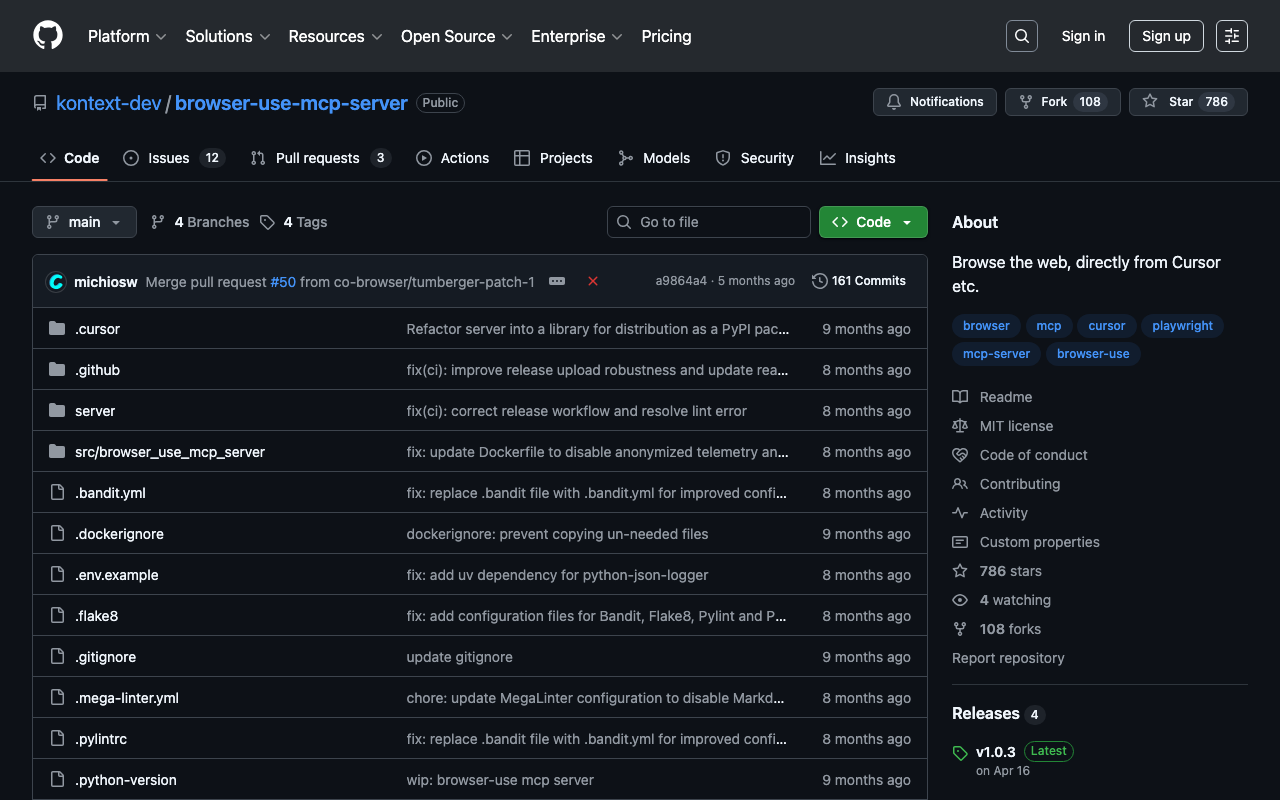Open the 161 Commits history link
The height and width of the screenshot is (800, 1280).
(x=859, y=281)
